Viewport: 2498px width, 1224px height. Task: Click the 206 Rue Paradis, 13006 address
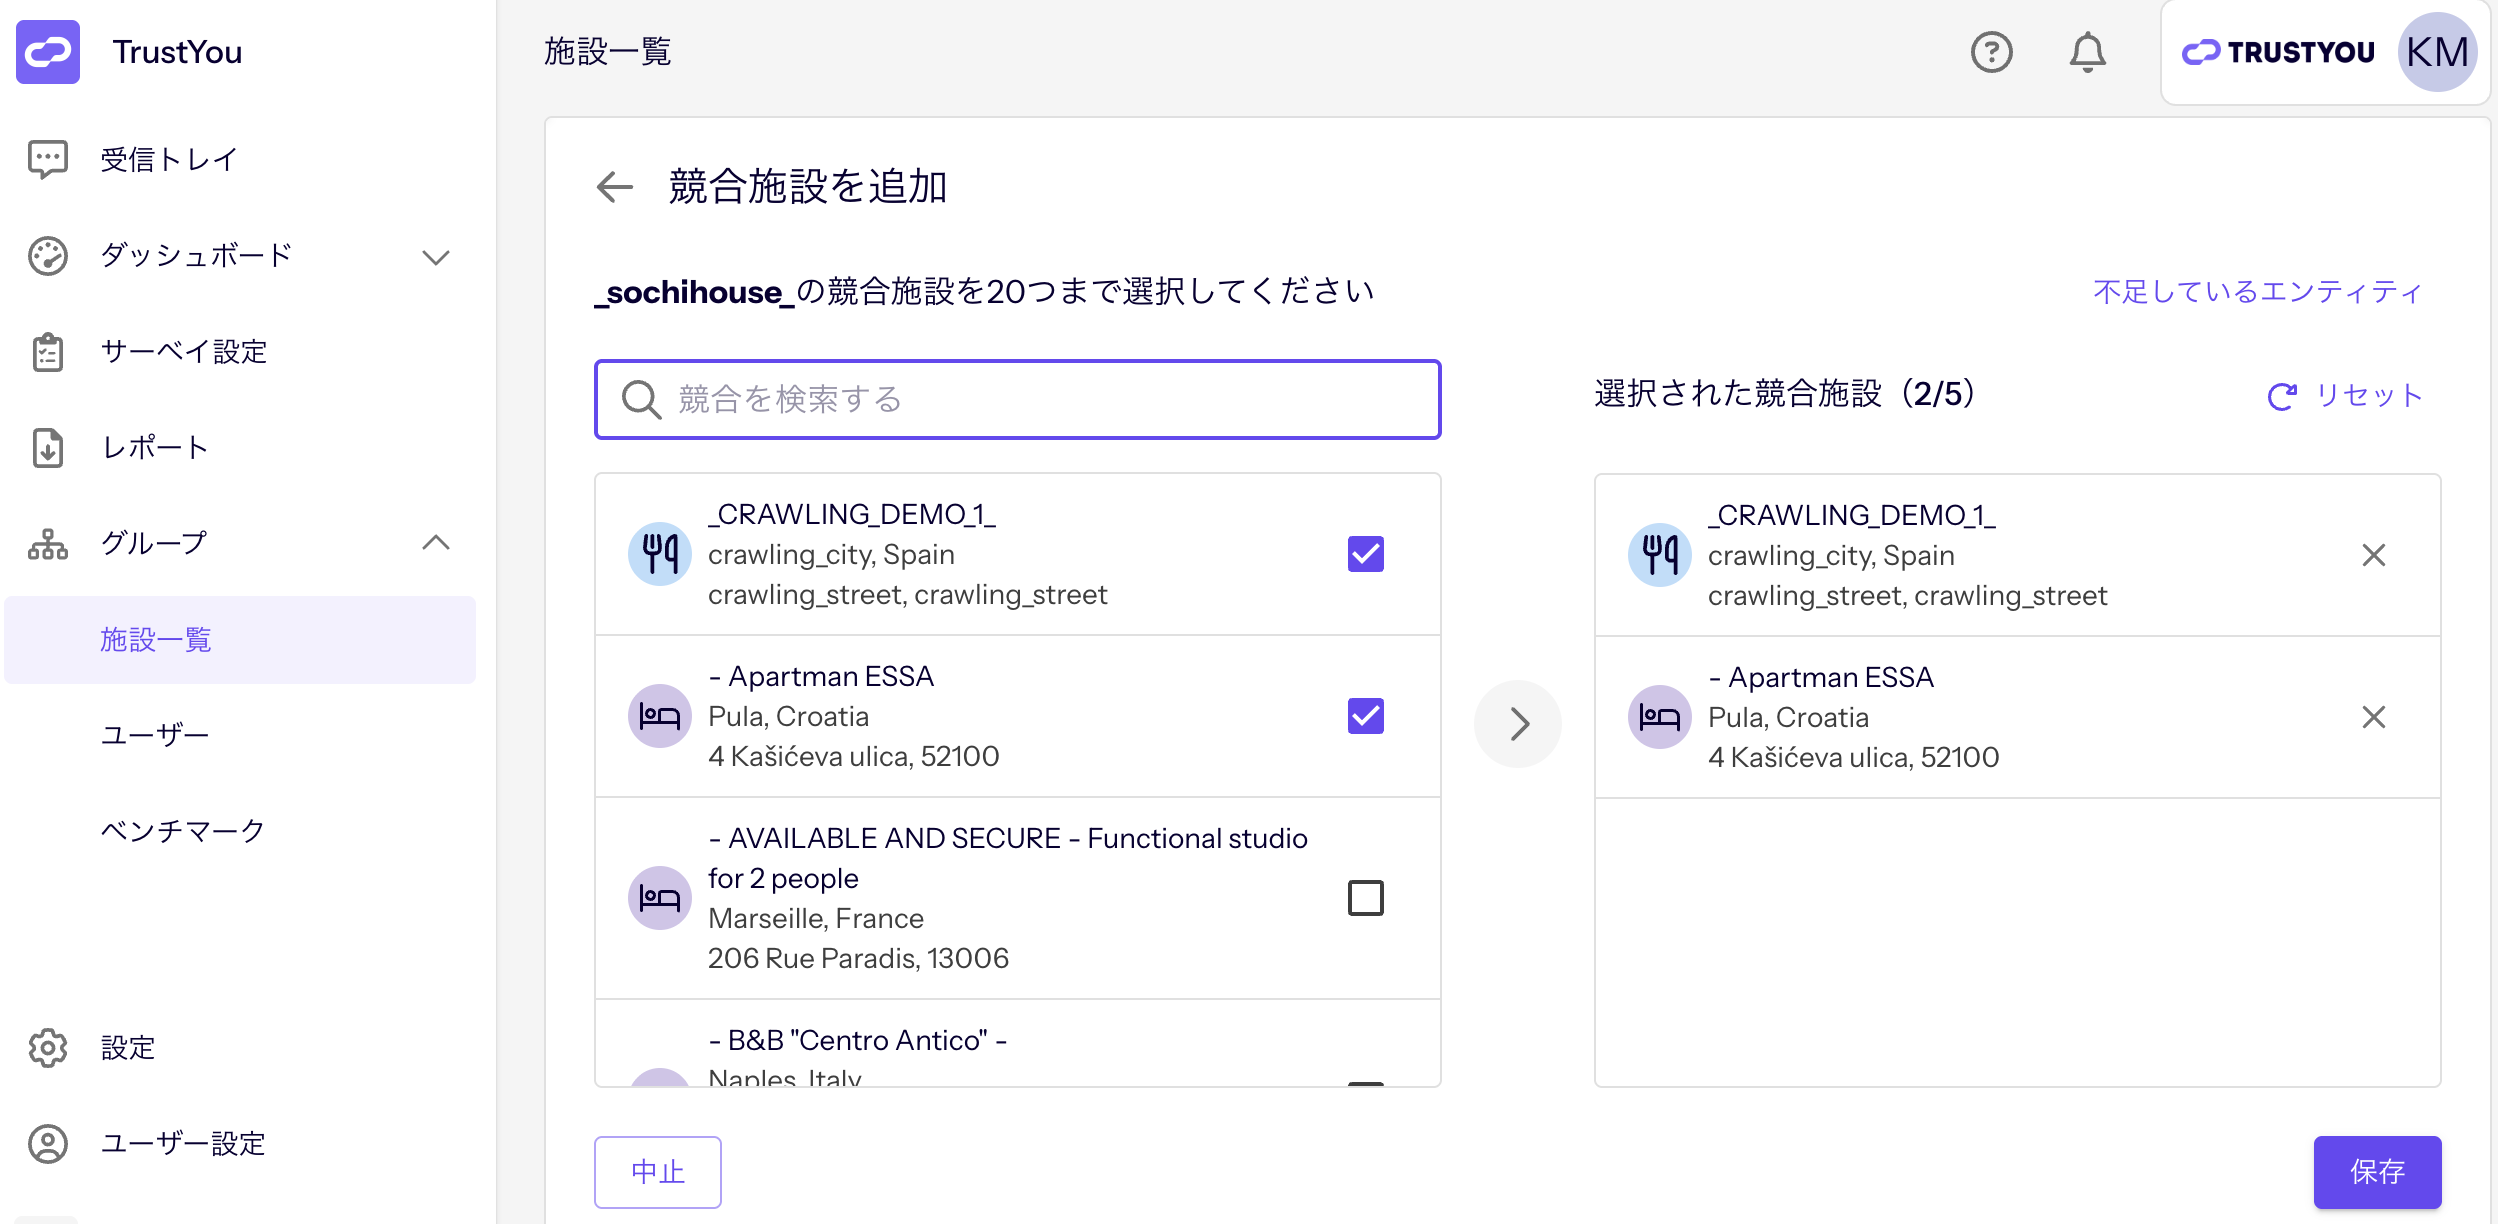pos(858,958)
